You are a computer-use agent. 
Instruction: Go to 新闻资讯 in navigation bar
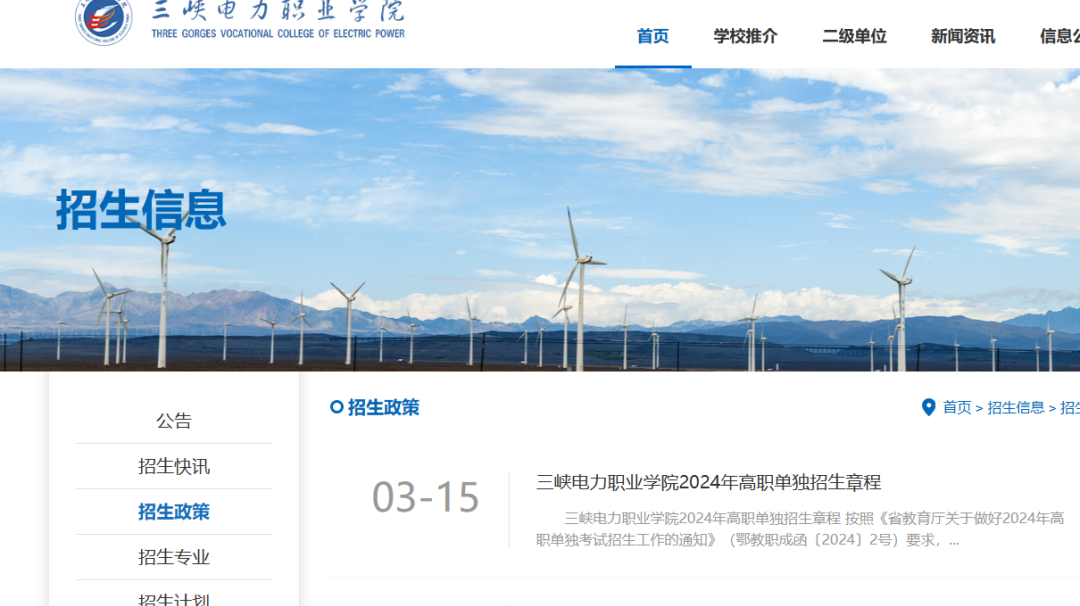click(x=962, y=36)
